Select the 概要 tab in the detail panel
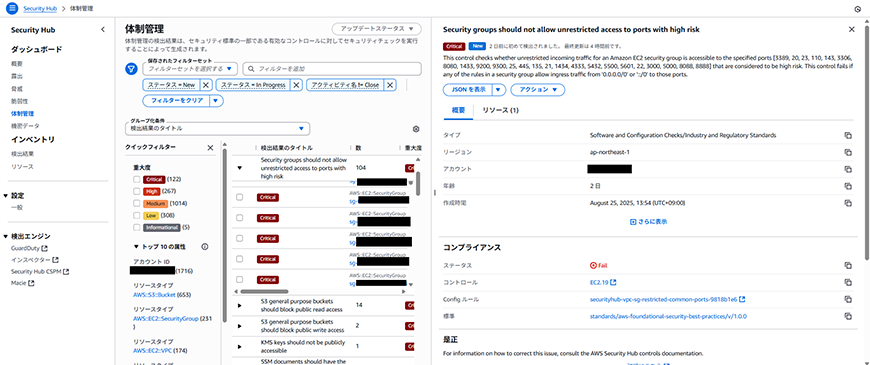Image resolution: width=870 pixels, height=365 pixels. pos(458,110)
